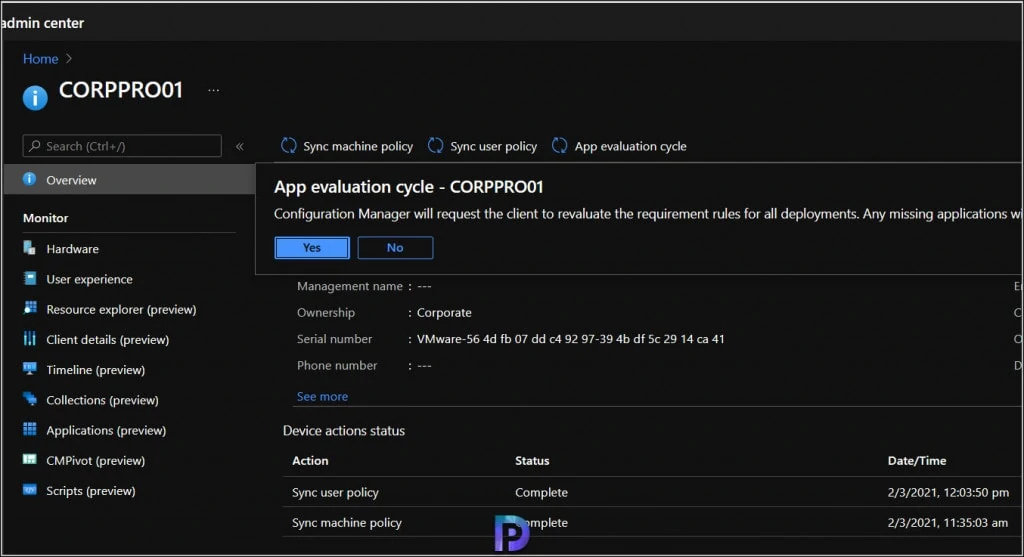1024x557 pixels.
Task: Click the User experience icon
Action: (x=29, y=279)
